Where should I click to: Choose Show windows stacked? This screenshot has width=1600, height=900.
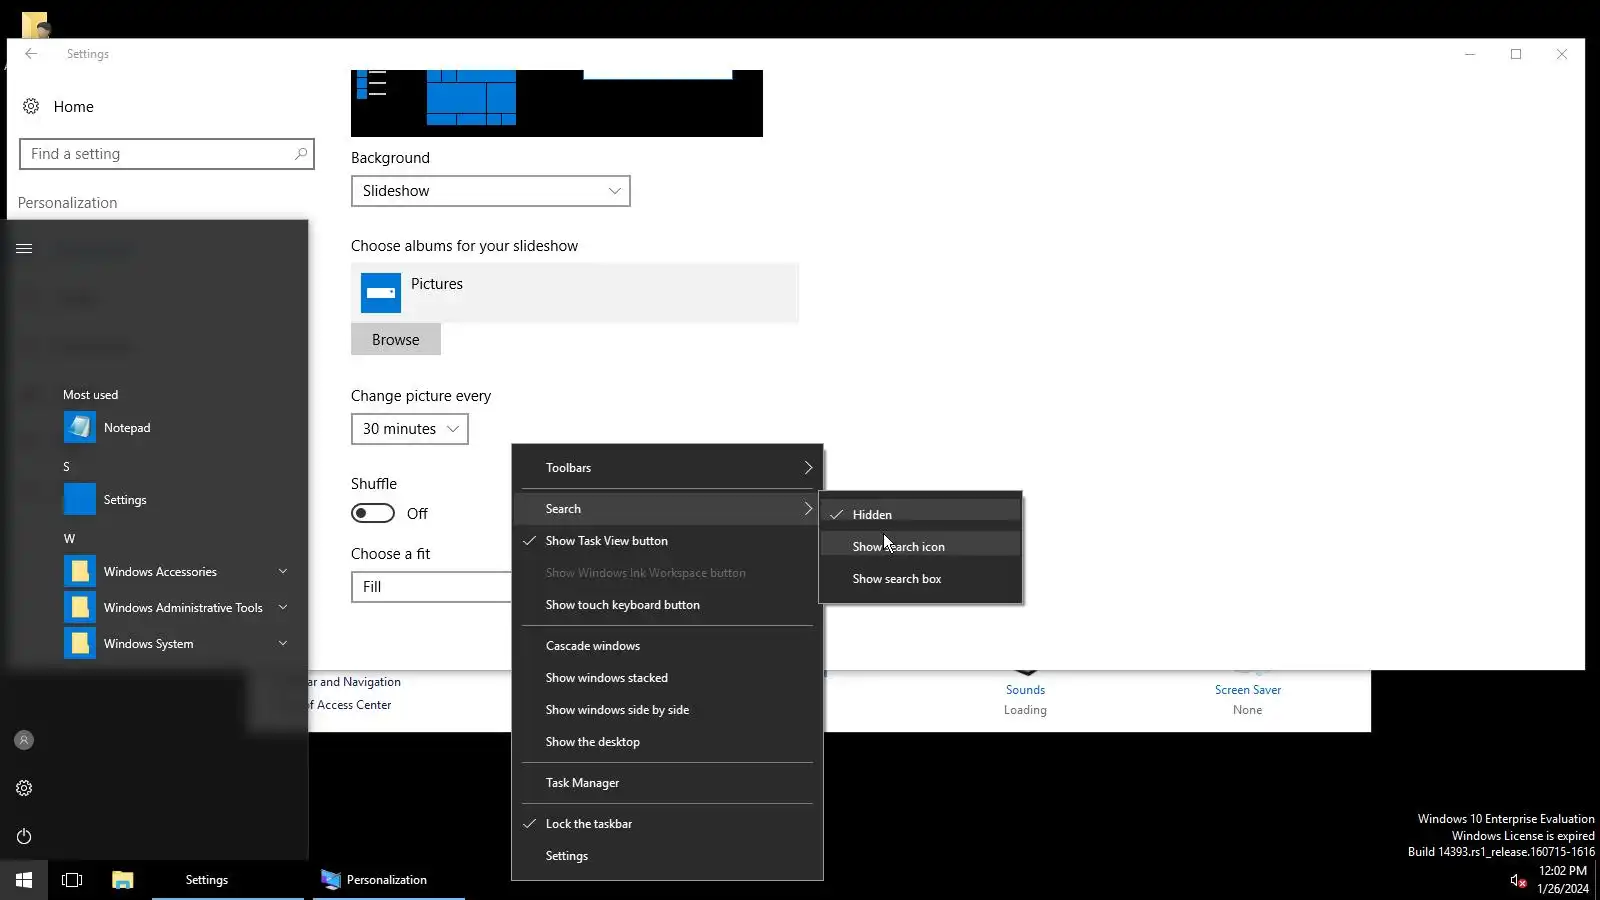tap(667, 677)
